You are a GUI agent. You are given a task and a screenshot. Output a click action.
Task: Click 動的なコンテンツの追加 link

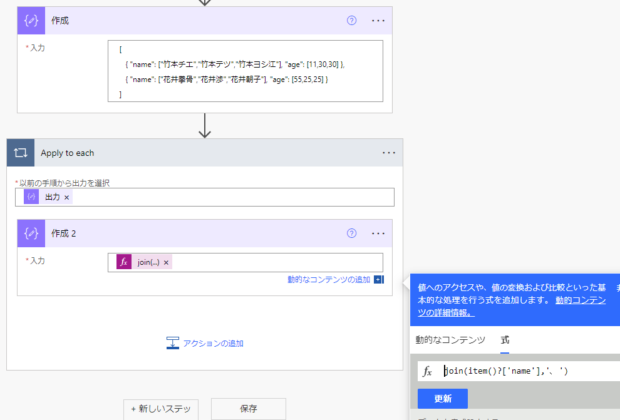(329, 280)
